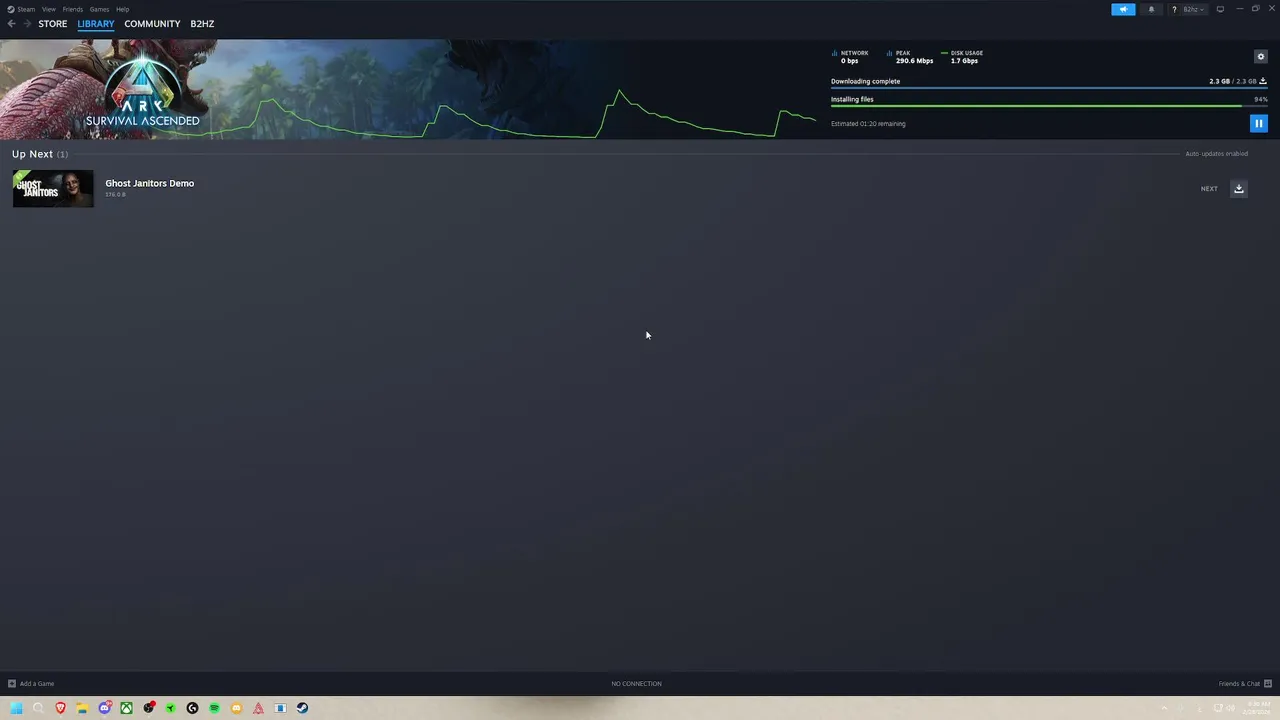
Task: Click the Auto-updates enabled text
Action: [x=1216, y=154]
